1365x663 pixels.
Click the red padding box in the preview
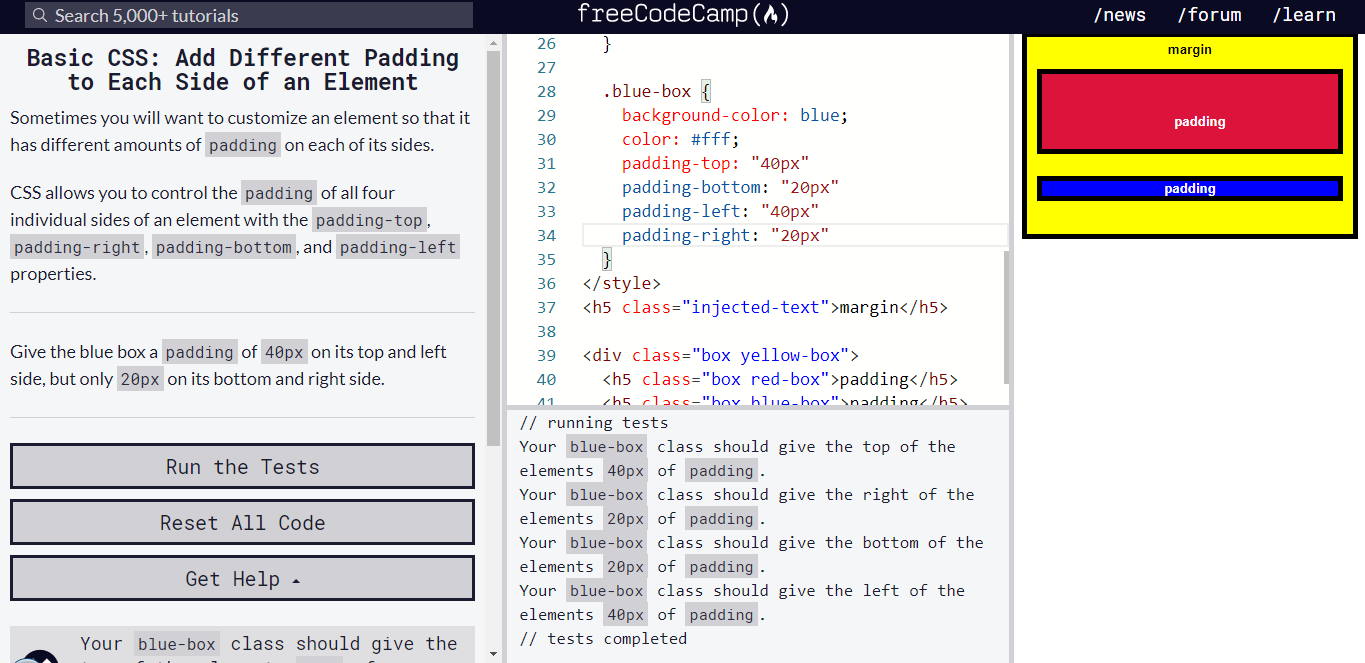(1189, 111)
